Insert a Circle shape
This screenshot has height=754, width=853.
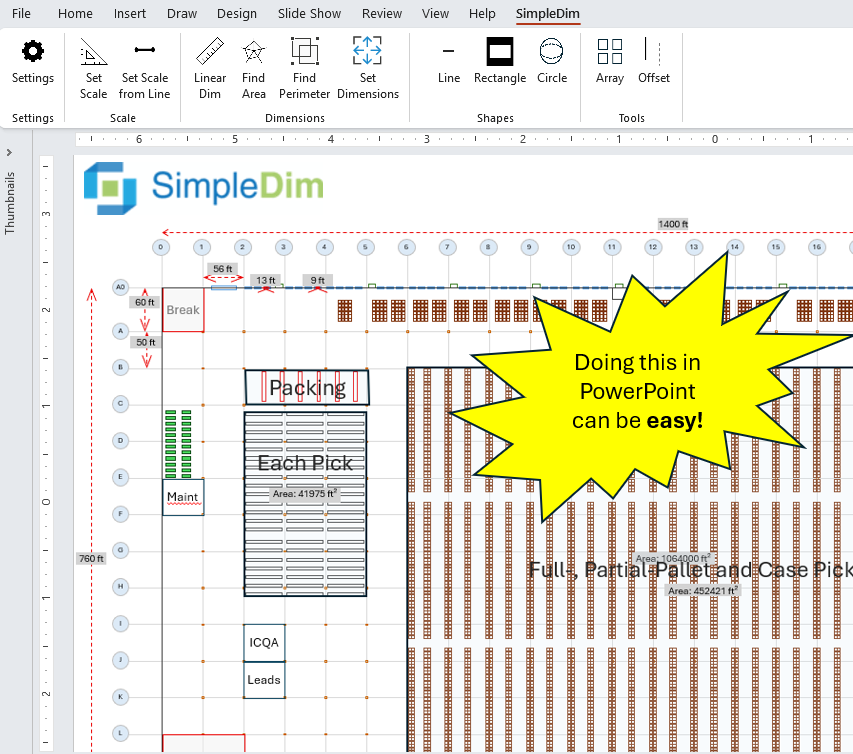pyautogui.click(x=552, y=62)
